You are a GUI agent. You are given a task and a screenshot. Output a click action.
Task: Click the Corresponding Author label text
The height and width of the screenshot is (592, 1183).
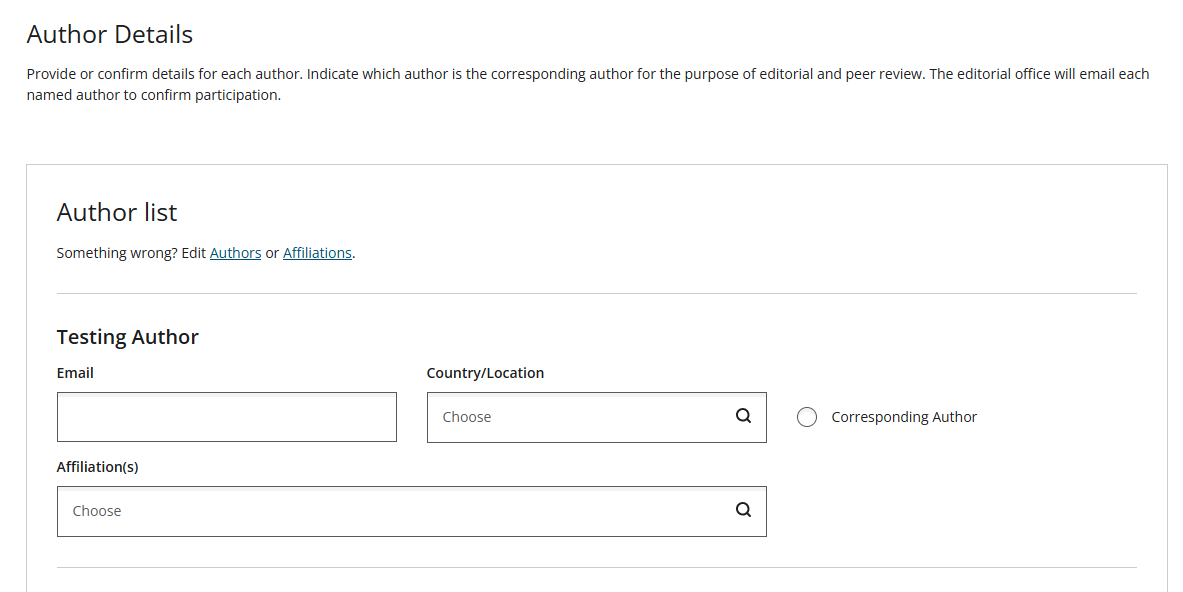tap(904, 417)
